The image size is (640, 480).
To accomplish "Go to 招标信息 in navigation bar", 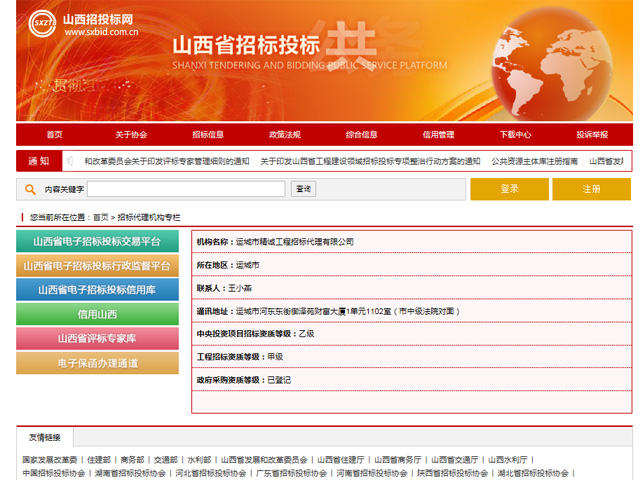I will coord(207,135).
